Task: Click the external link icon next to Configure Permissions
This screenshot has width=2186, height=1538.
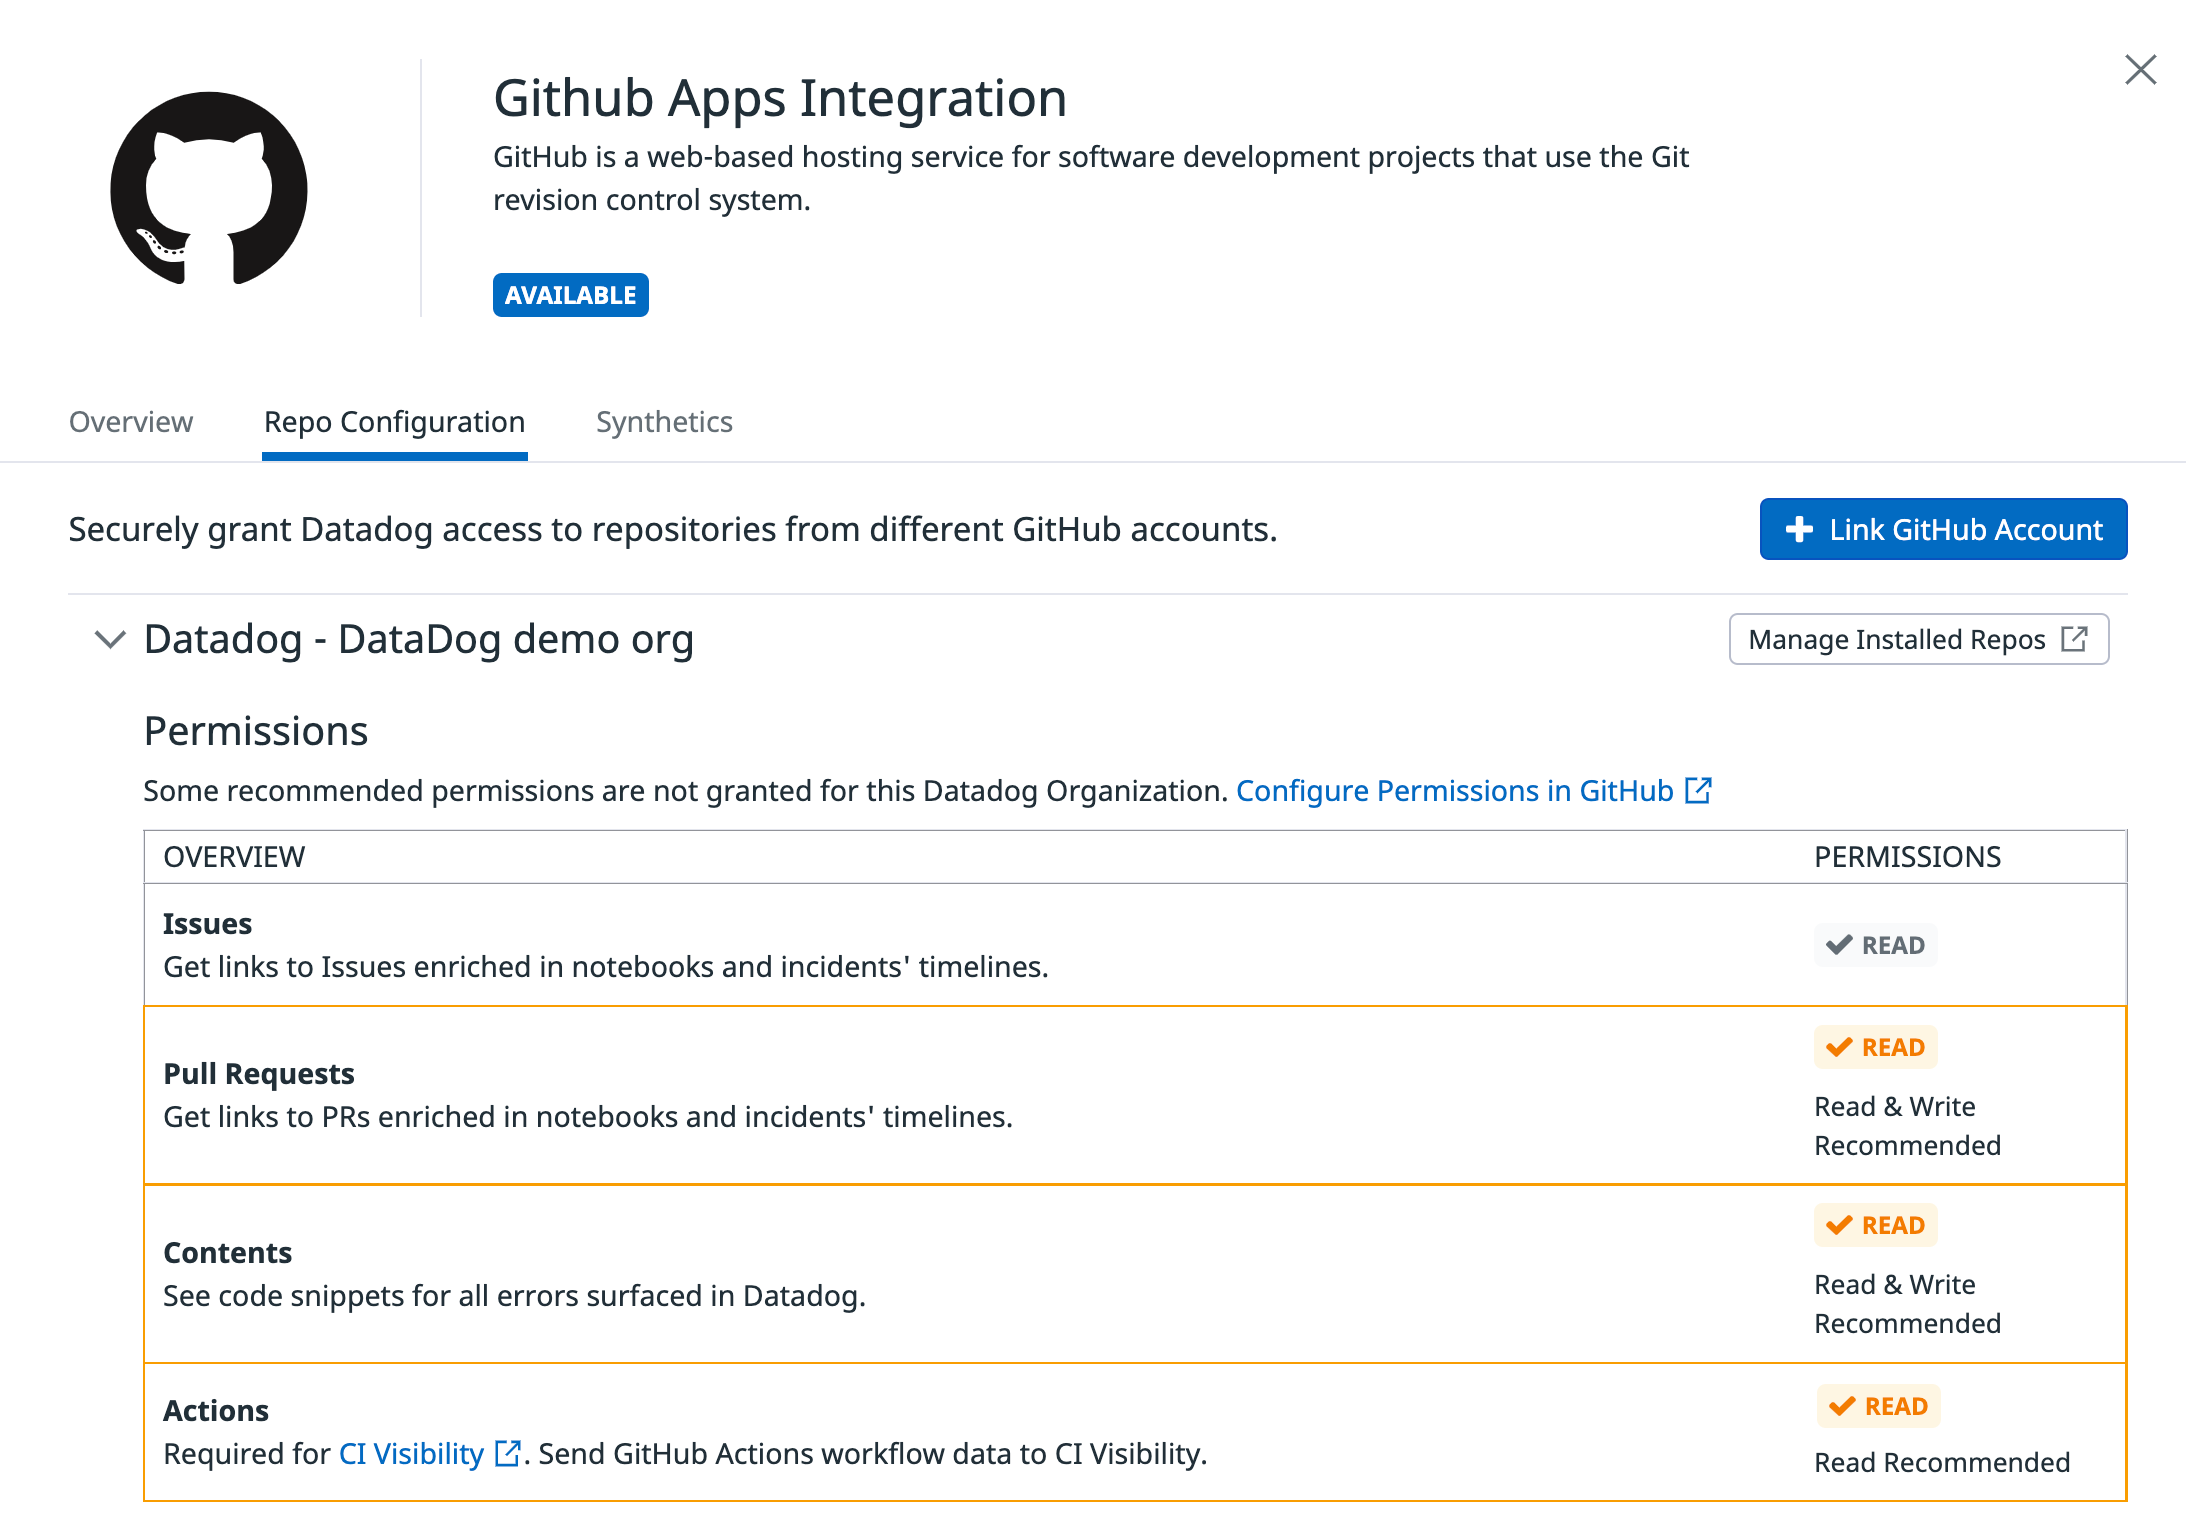Action: 1698,790
